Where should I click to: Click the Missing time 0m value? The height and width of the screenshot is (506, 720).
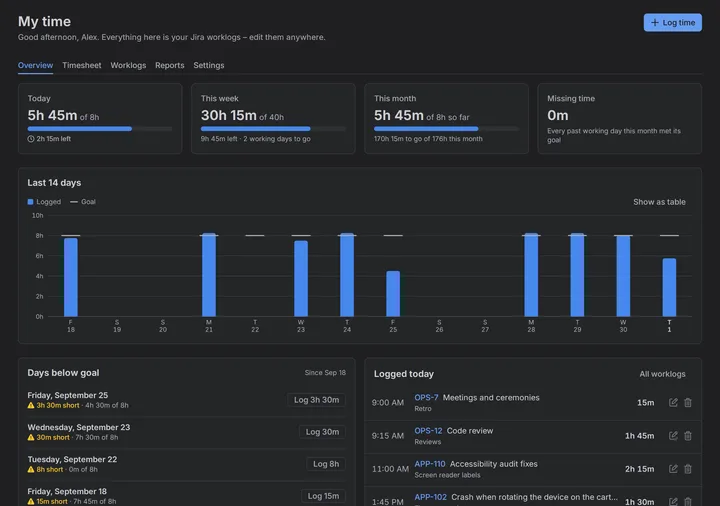tap(557, 115)
